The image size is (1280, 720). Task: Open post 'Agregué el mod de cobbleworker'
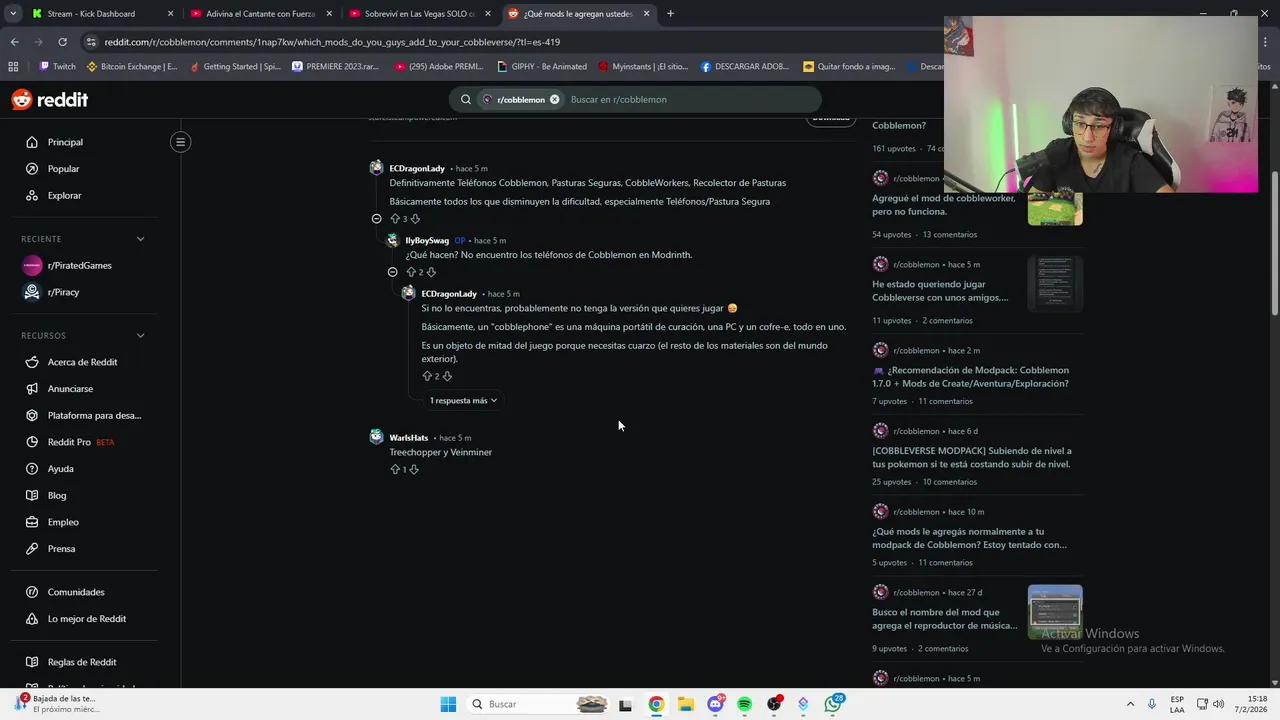pyautogui.click(x=943, y=205)
